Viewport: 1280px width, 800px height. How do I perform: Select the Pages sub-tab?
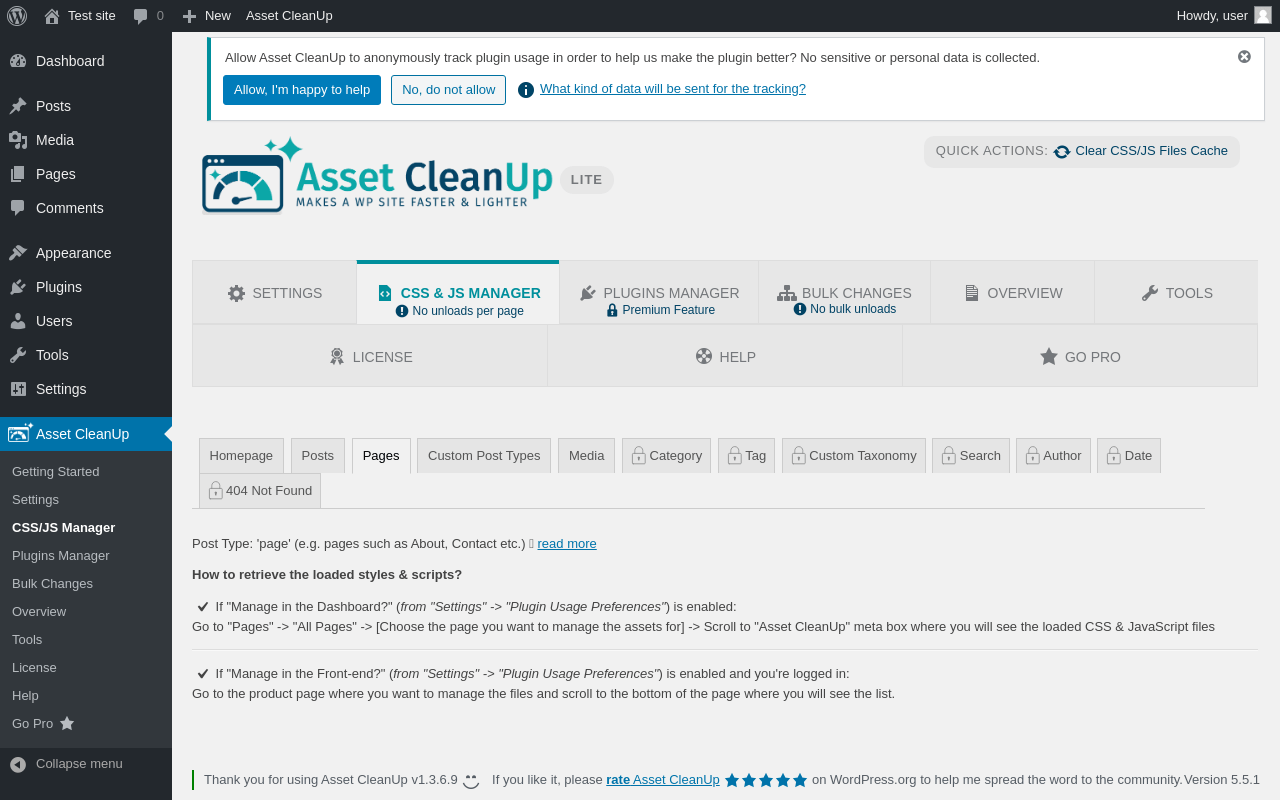tap(381, 456)
